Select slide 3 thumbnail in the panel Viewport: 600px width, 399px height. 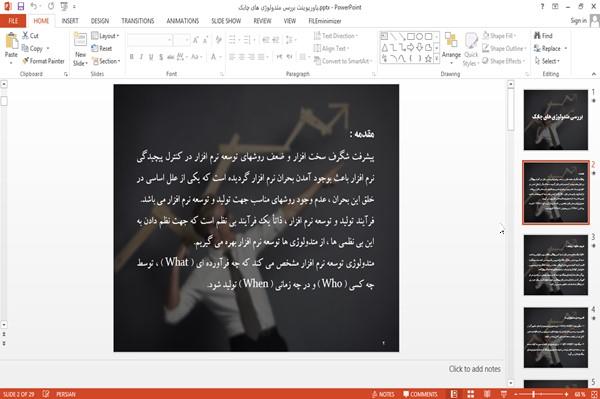[x=556, y=265]
